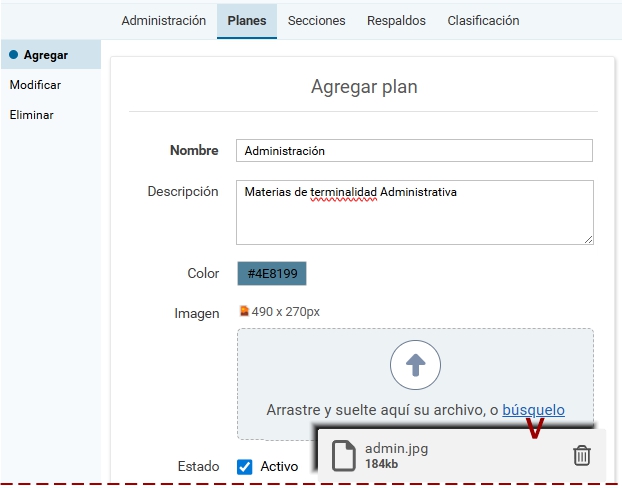Image resolution: width=622 pixels, height=488 pixels.
Task: Click the admin.jpg file name
Action: pos(396,449)
